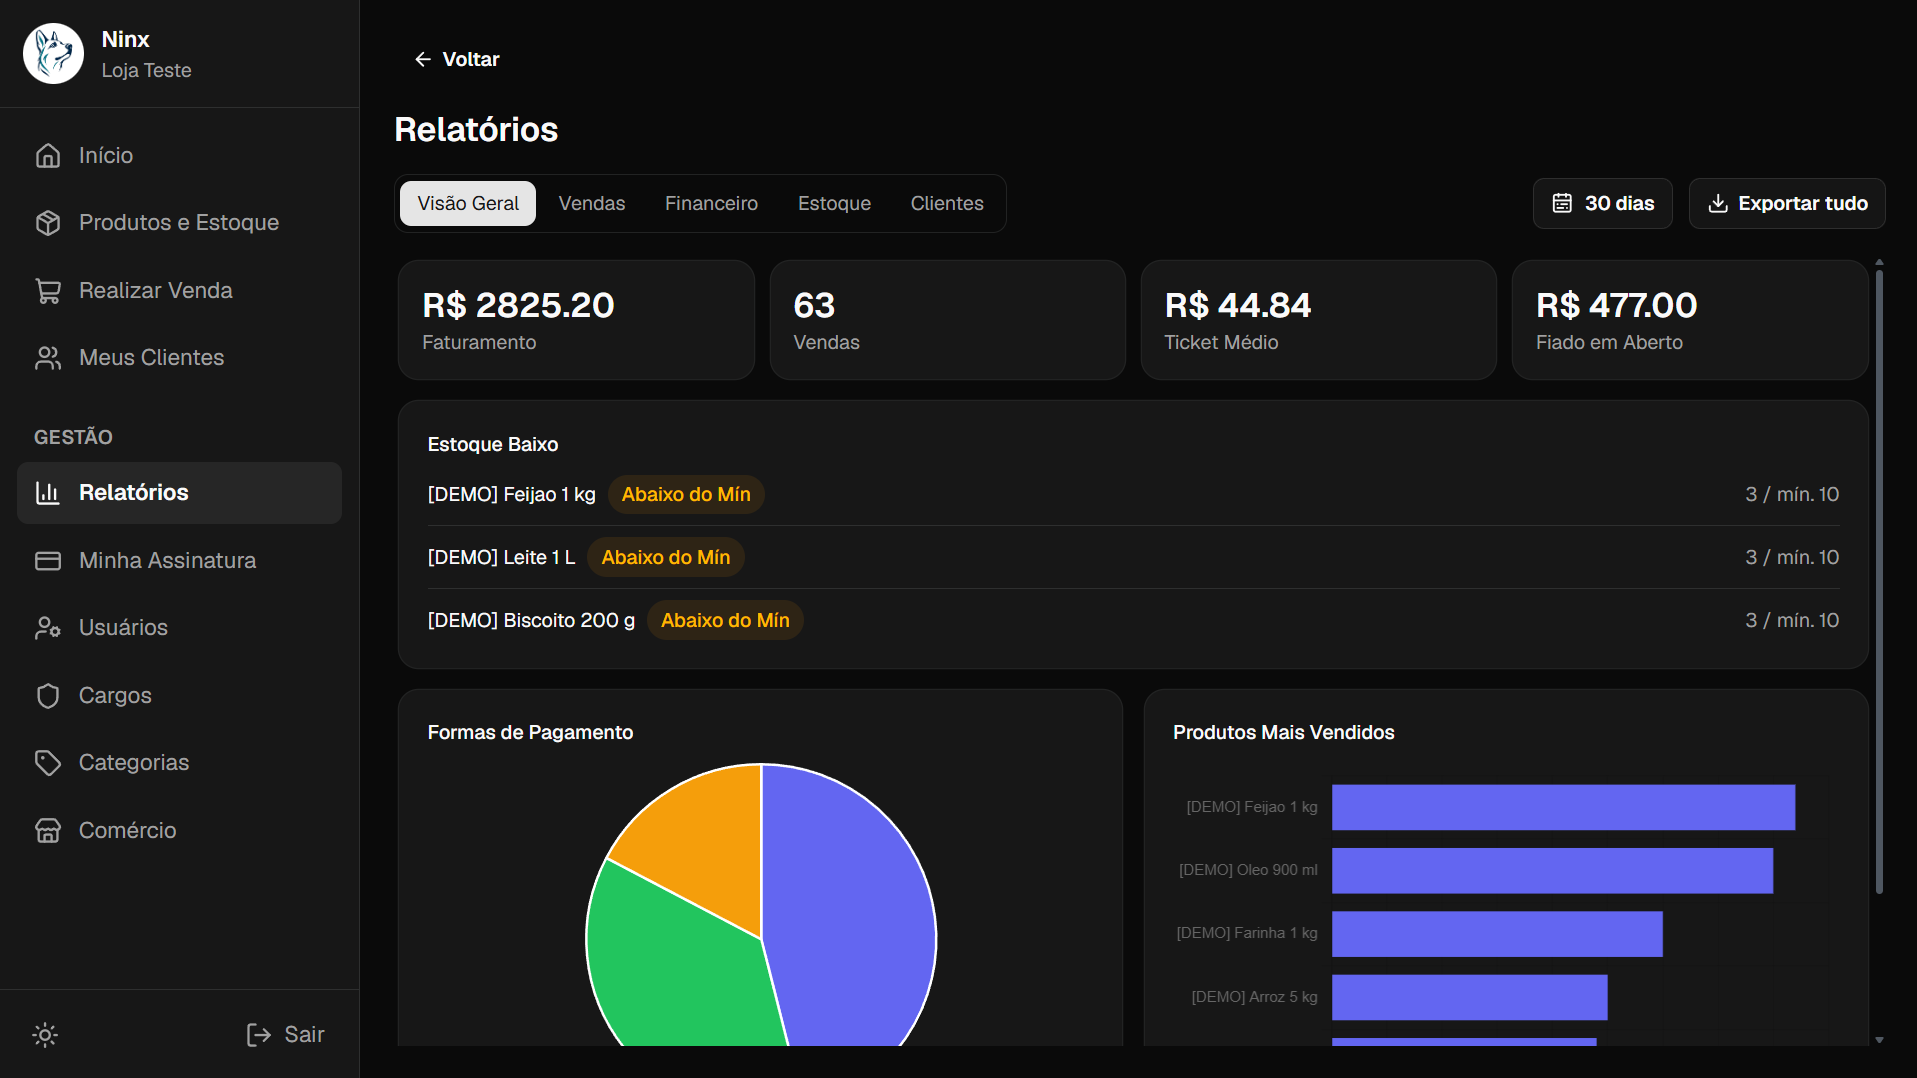Click the Sair logout arrow icon
Viewport: 1917px width, 1078px height.
(x=259, y=1035)
